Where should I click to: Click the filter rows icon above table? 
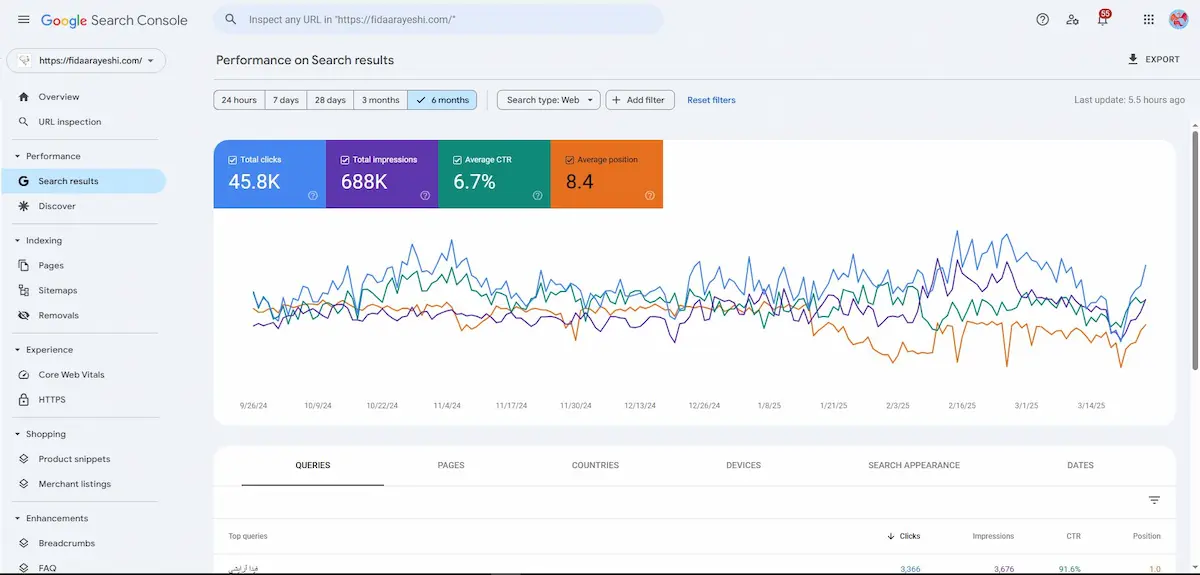coord(1154,500)
